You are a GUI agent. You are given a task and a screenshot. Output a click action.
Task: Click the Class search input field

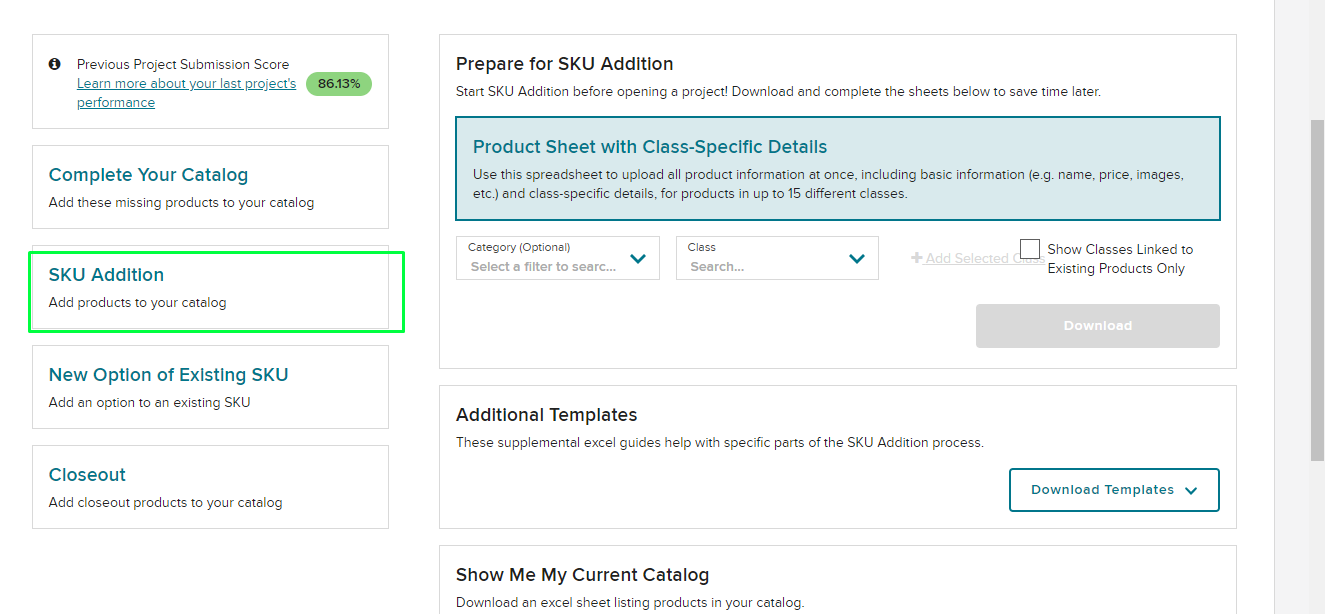[760, 267]
